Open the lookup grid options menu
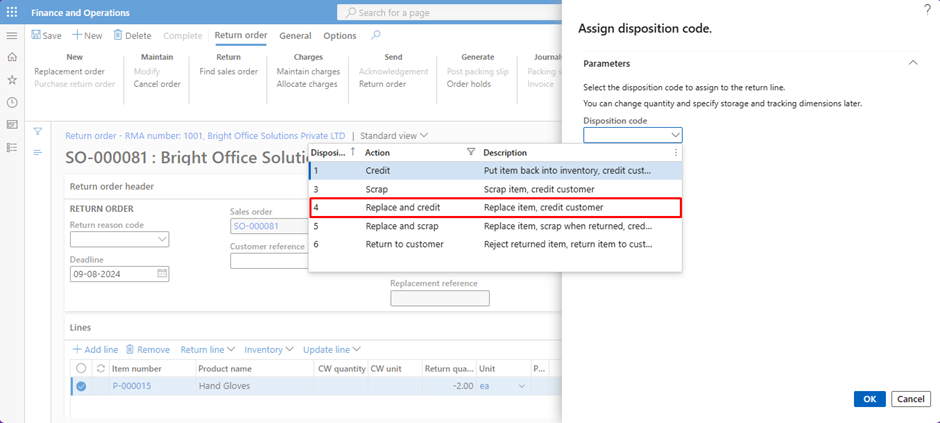Viewport: 940px width, 423px height. pyautogui.click(x=676, y=153)
